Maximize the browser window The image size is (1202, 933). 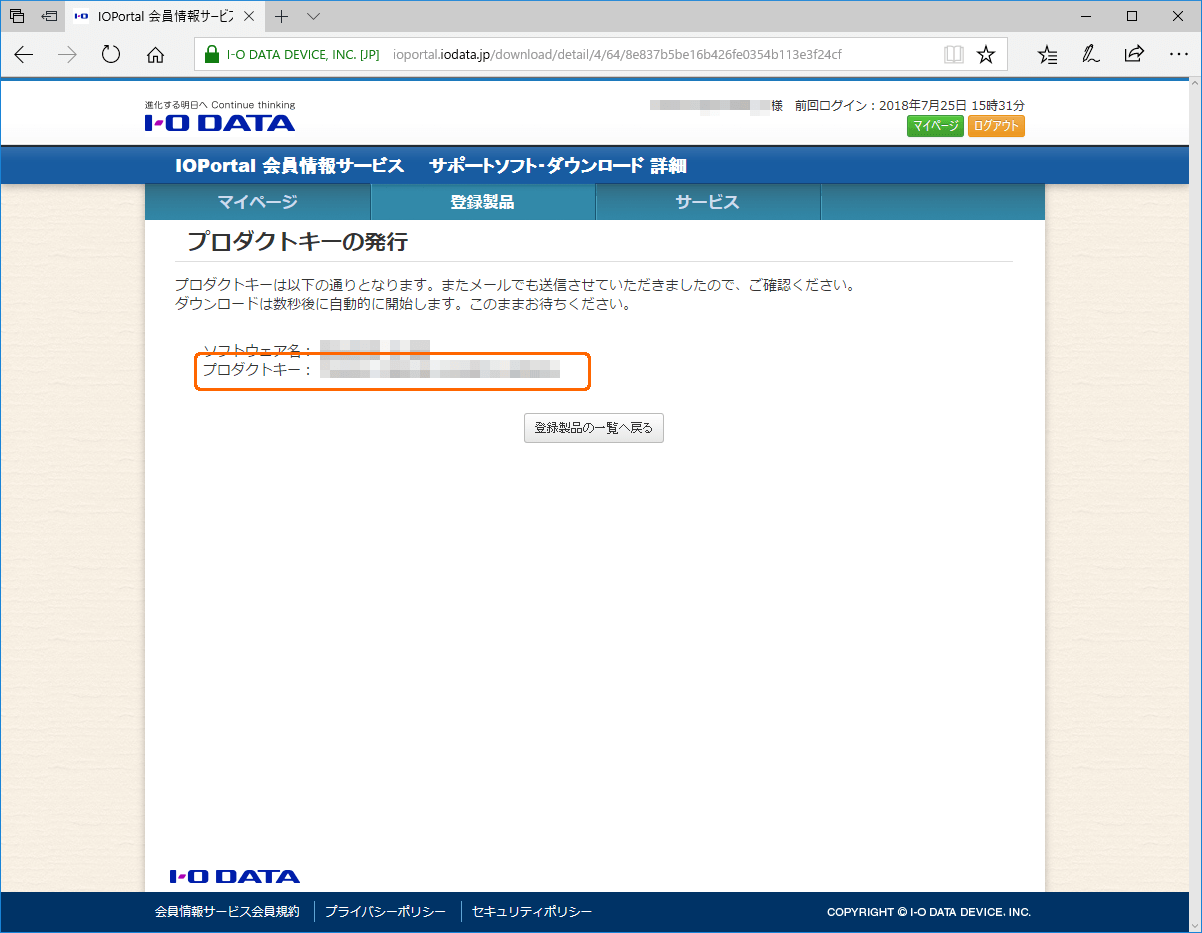click(x=1132, y=16)
